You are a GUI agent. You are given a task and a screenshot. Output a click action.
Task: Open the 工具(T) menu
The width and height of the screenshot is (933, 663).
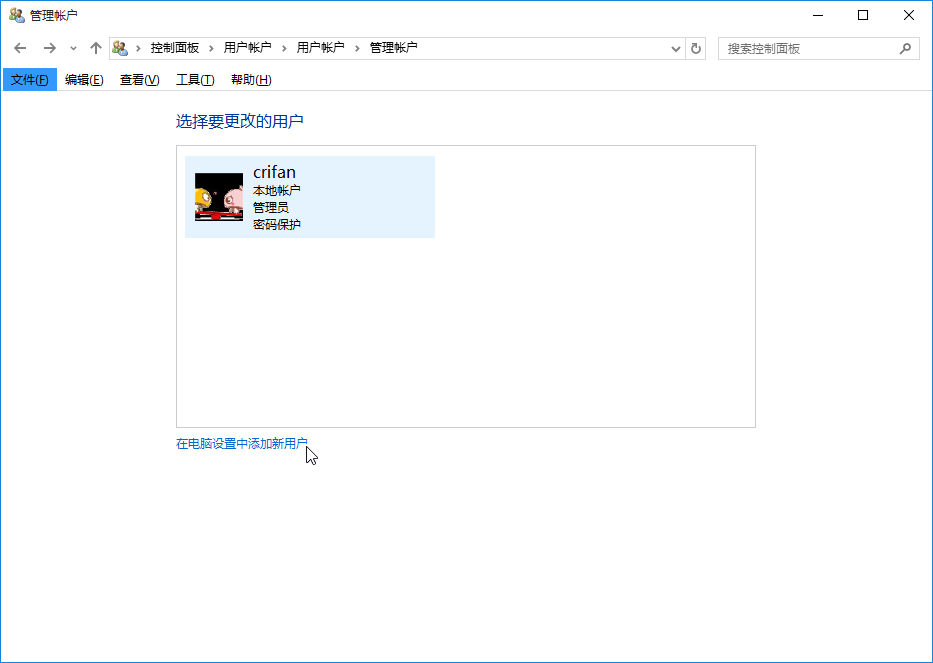(x=195, y=80)
